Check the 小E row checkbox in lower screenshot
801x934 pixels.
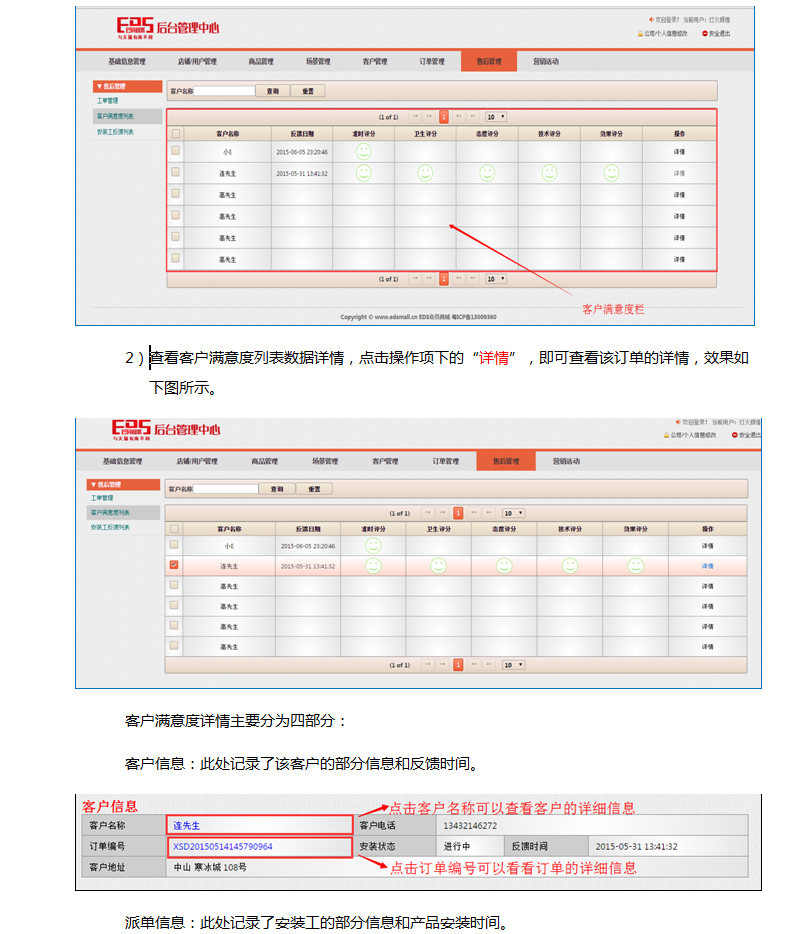click(x=174, y=544)
